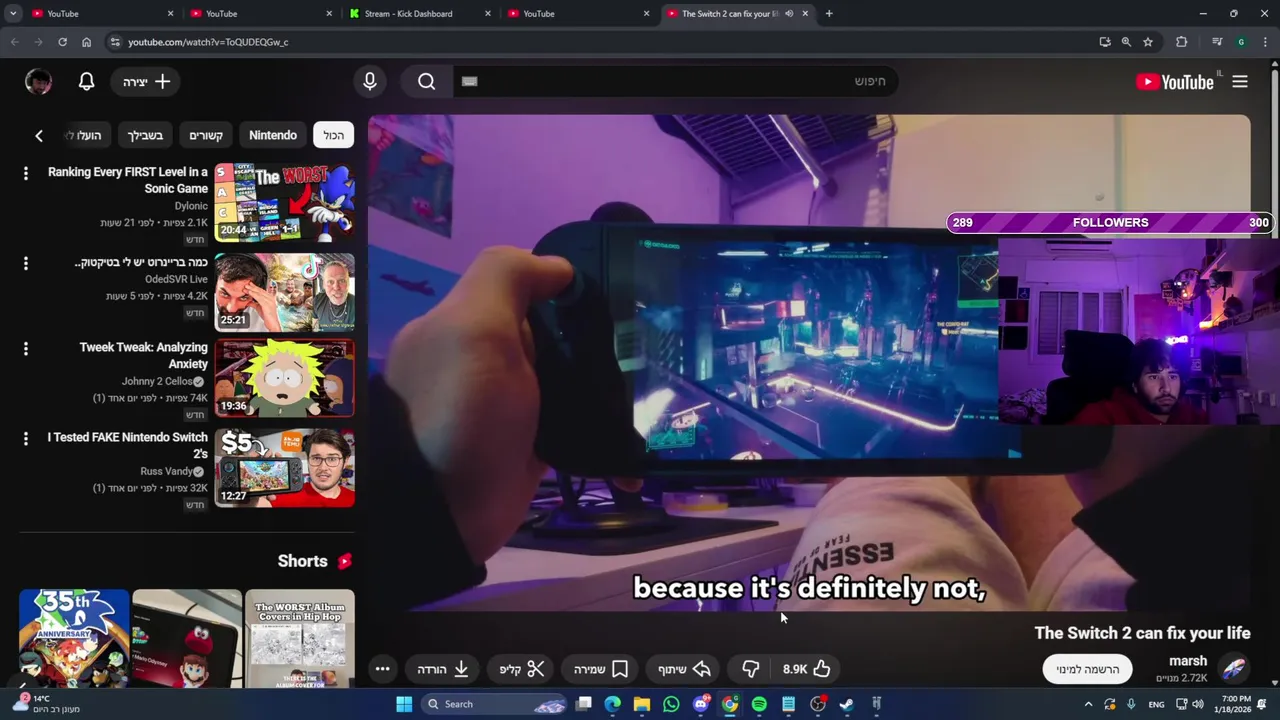The height and width of the screenshot is (720, 1280).
Task: Open Steam from the taskbar
Action: coord(847,704)
